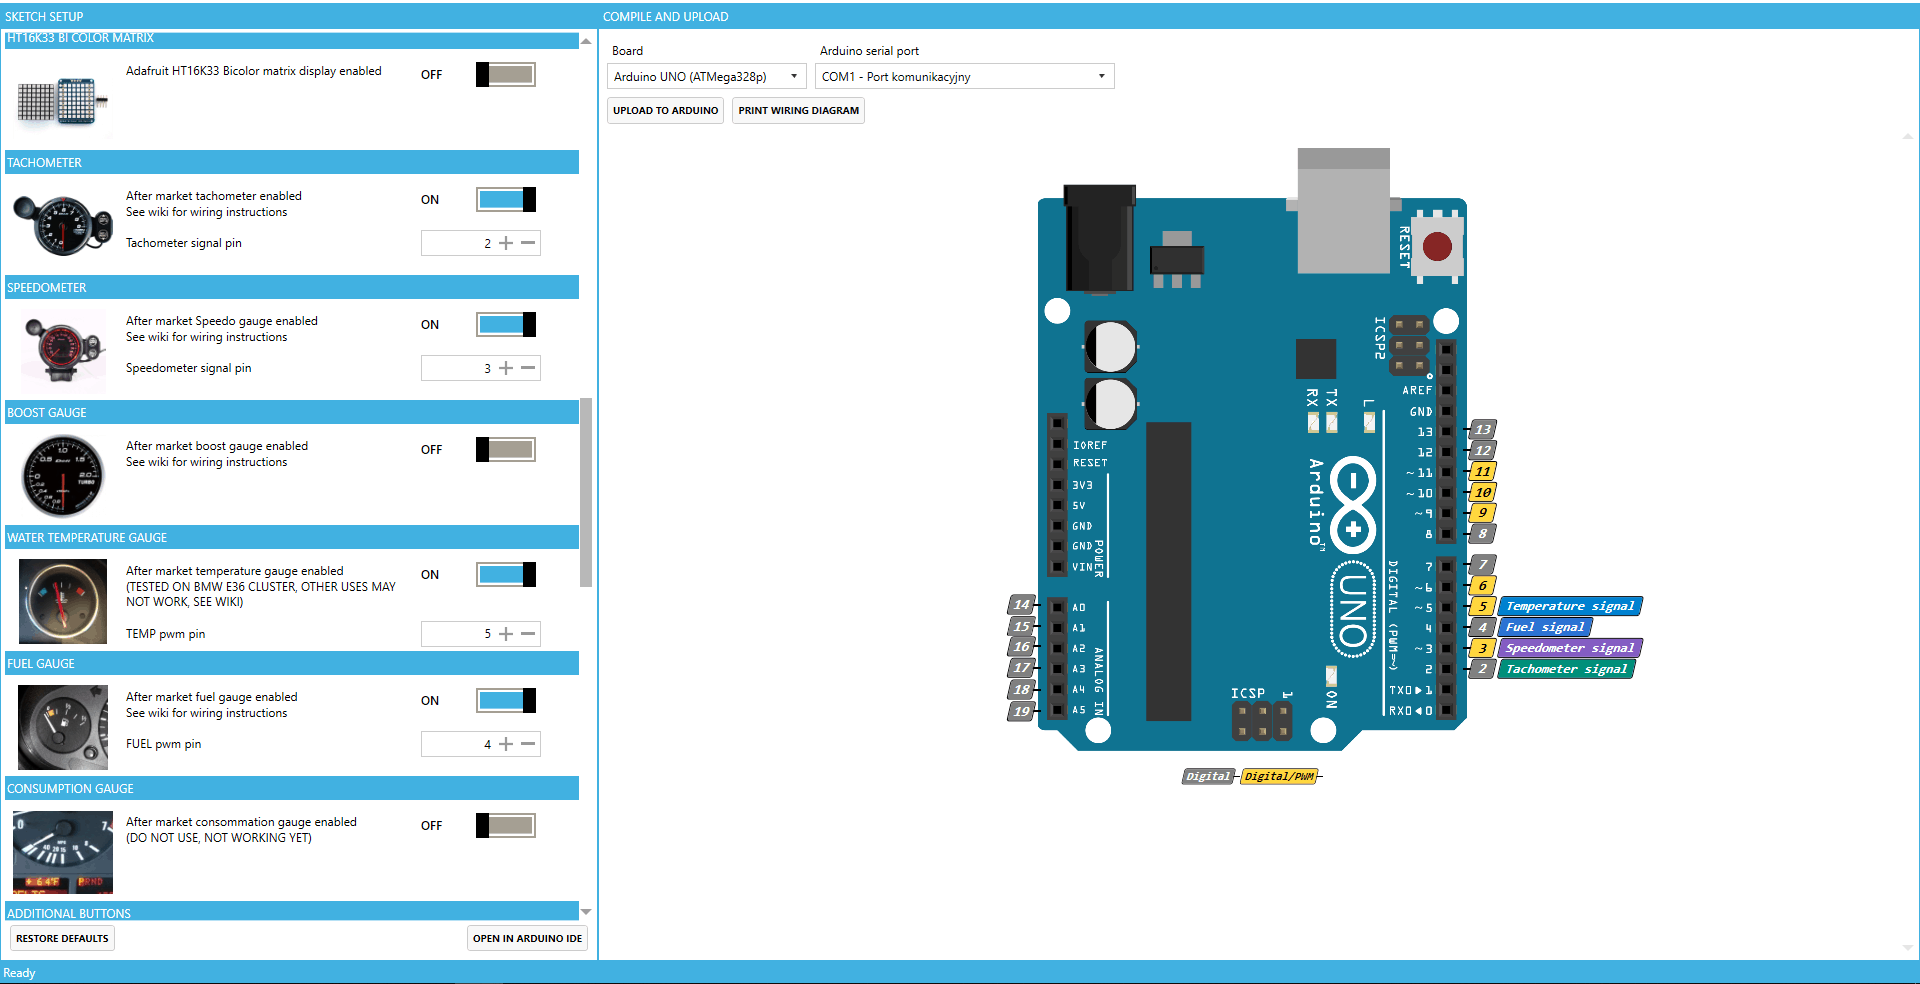Click Open in Arduino IDE button
Image resolution: width=1920 pixels, height=984 pixels.
pyautogui.click(x=527, y=938)
